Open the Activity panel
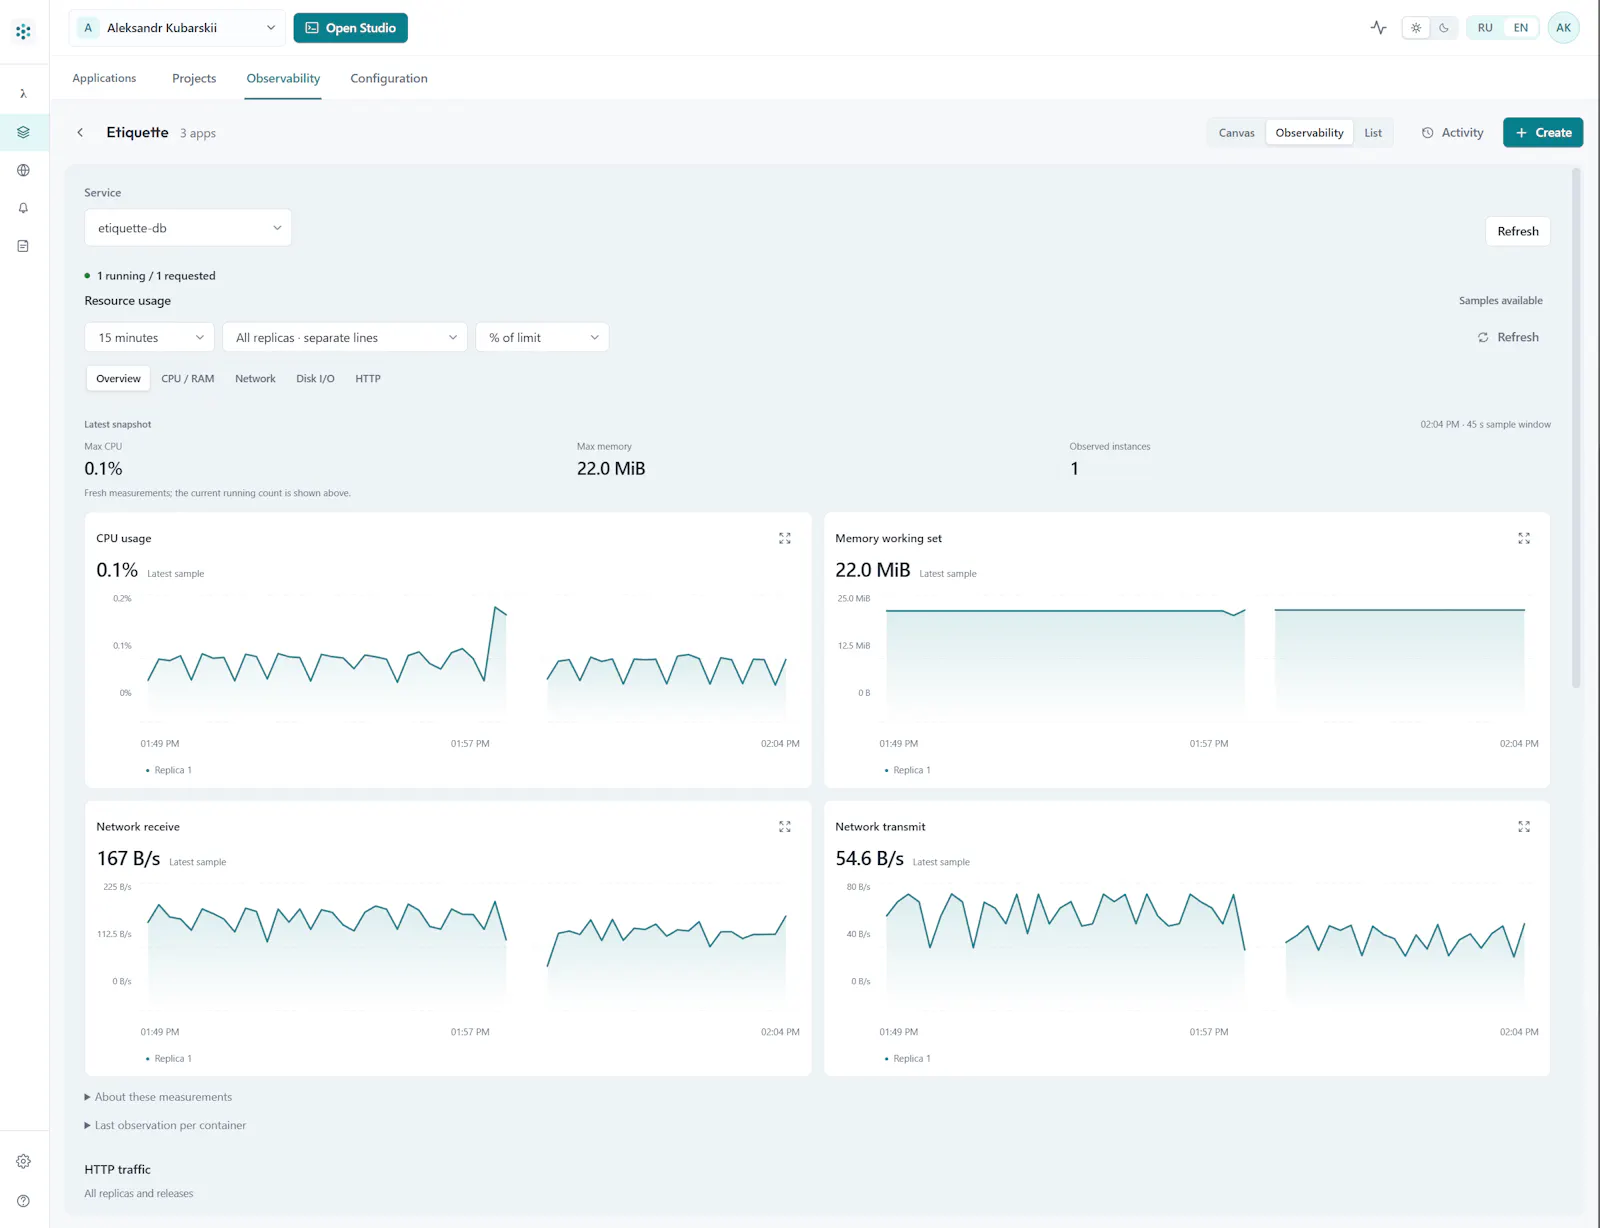1600x1228 pixels. click(1452, 132)
